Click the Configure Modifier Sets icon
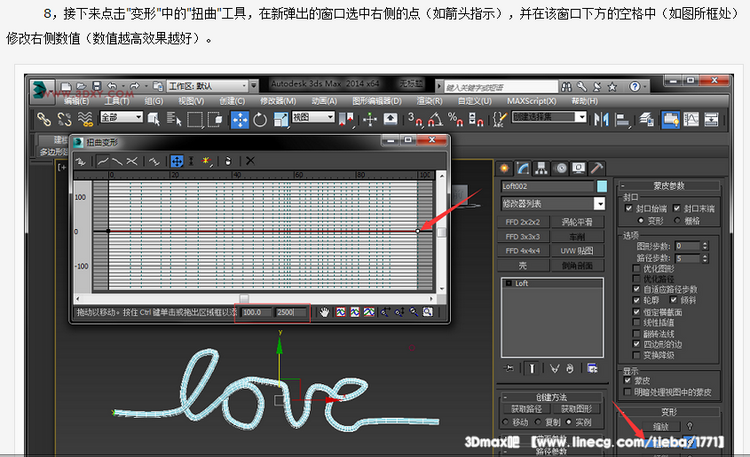 coord(592,368)
